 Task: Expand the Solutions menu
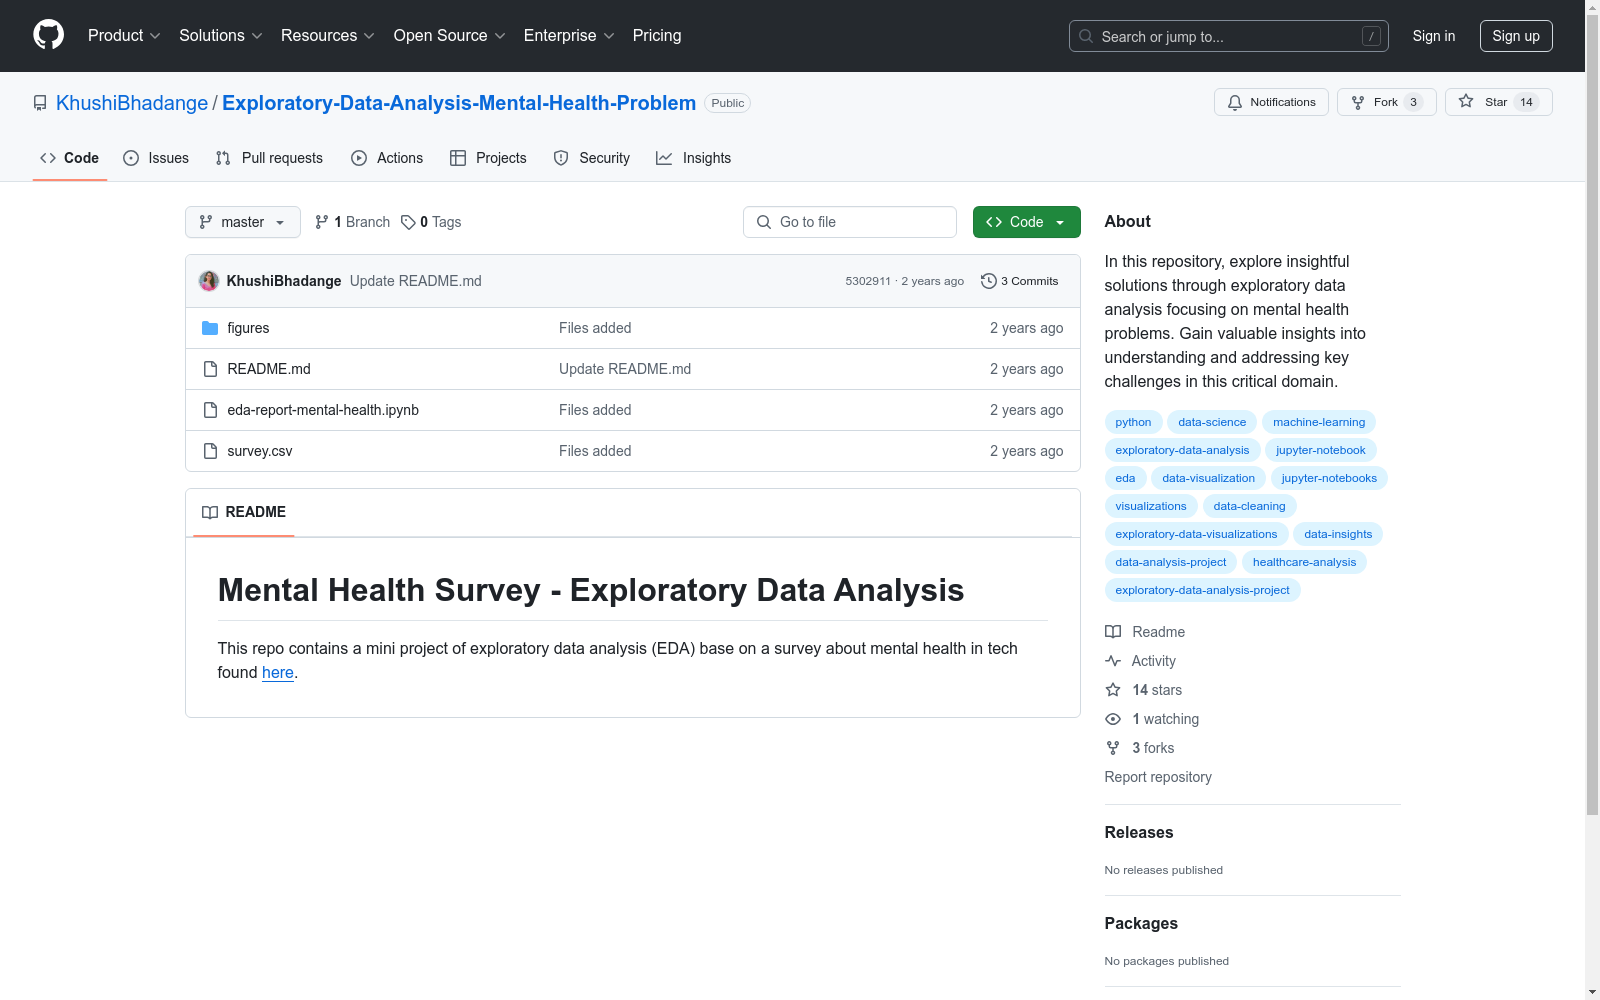point(221,35)
